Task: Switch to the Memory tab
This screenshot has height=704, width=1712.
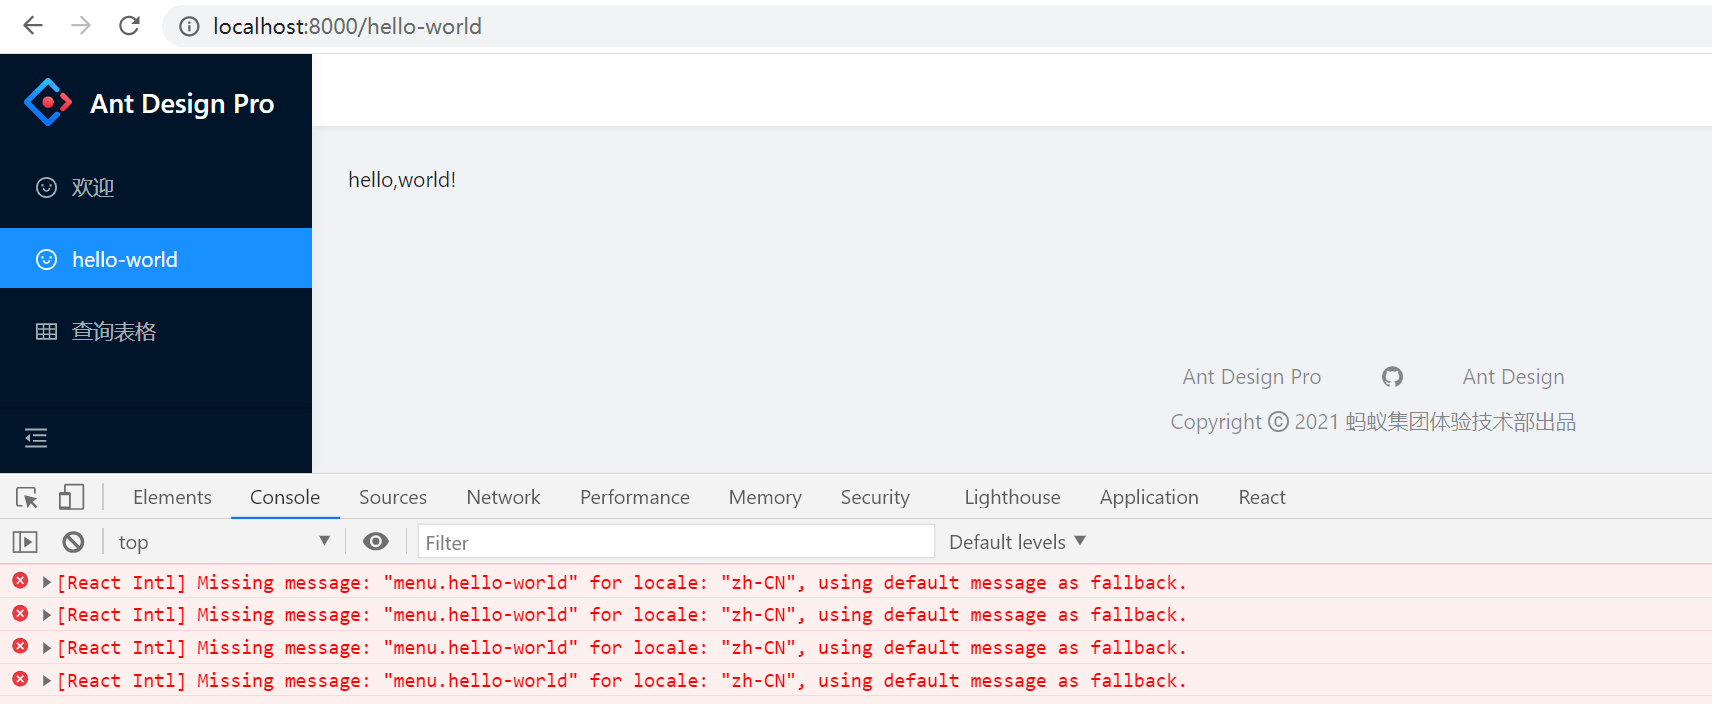Action: (x=765, y=497)
